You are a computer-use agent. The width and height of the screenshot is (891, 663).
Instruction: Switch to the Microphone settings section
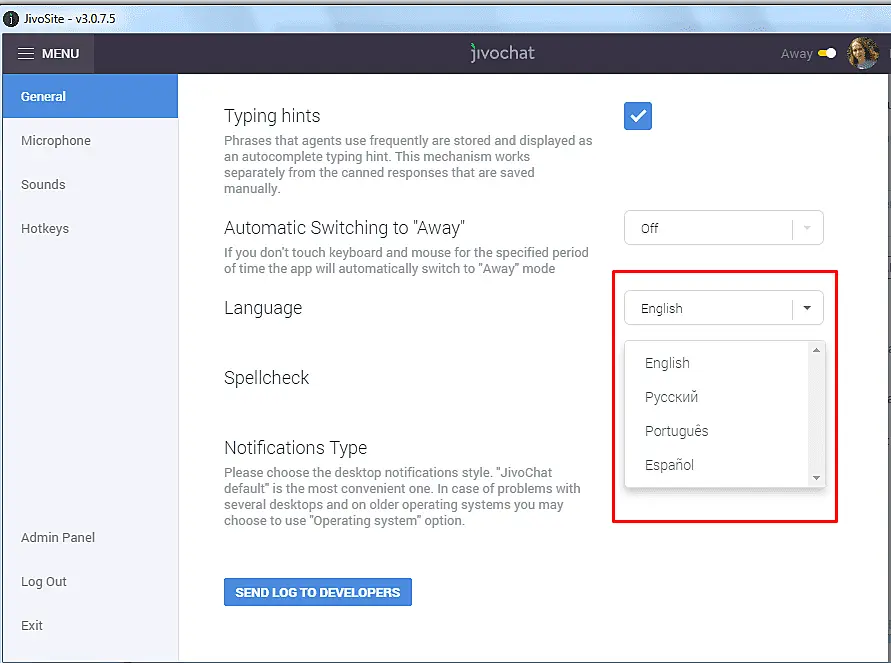point(55,140)
